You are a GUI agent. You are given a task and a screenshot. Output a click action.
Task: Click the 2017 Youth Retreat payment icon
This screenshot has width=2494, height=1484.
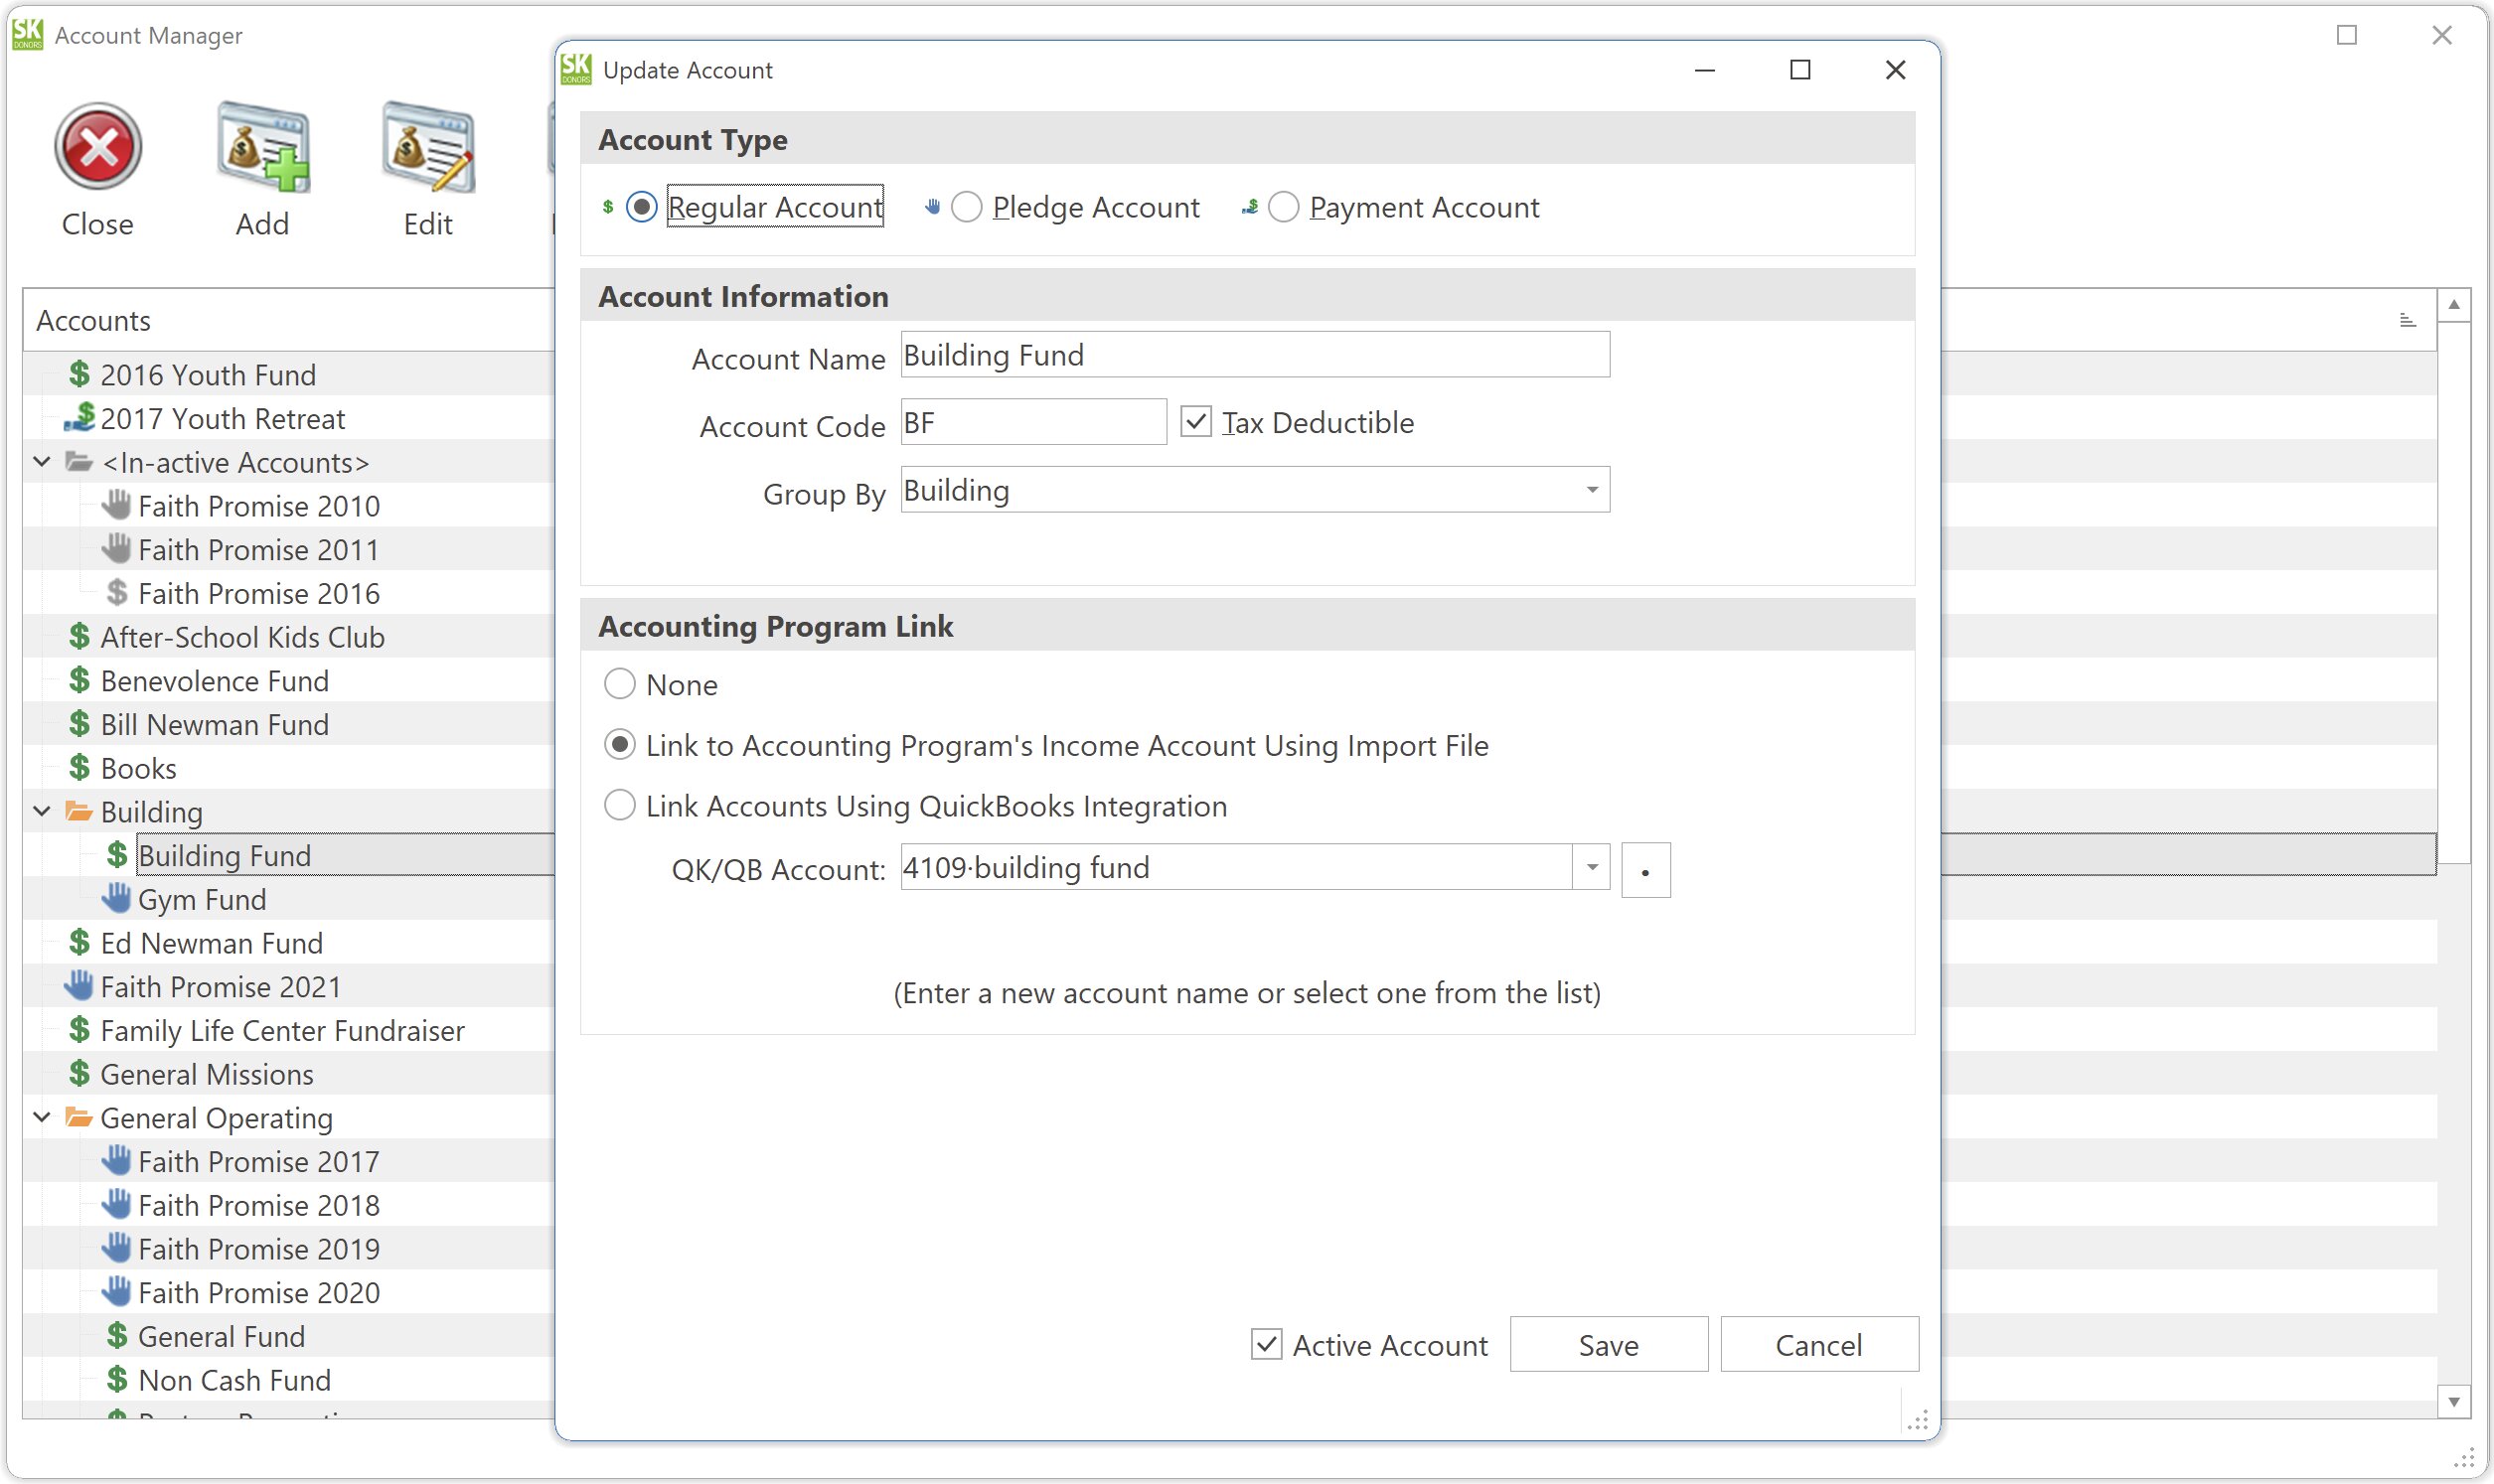point(79,418)
